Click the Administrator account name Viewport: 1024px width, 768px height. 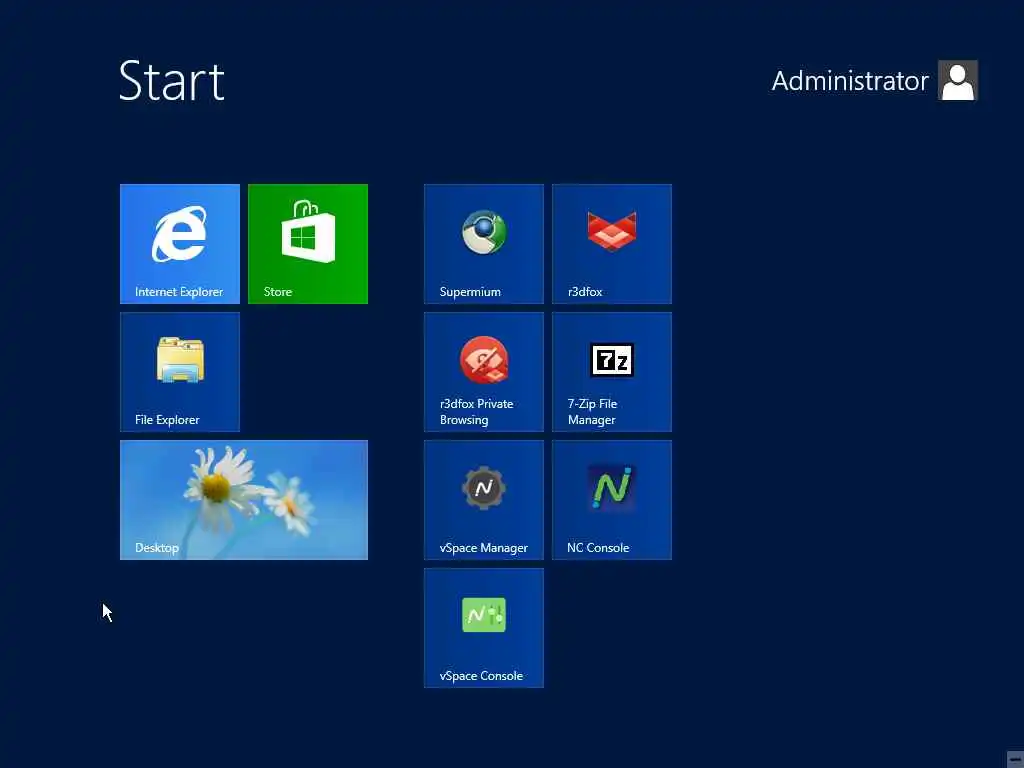tap(850, 81)
